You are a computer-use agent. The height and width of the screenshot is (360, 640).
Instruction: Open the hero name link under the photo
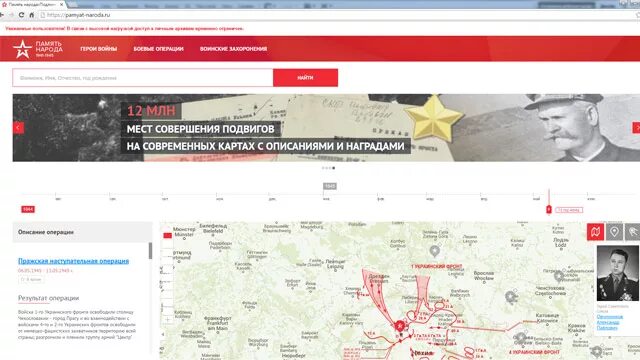click(610, 322)
